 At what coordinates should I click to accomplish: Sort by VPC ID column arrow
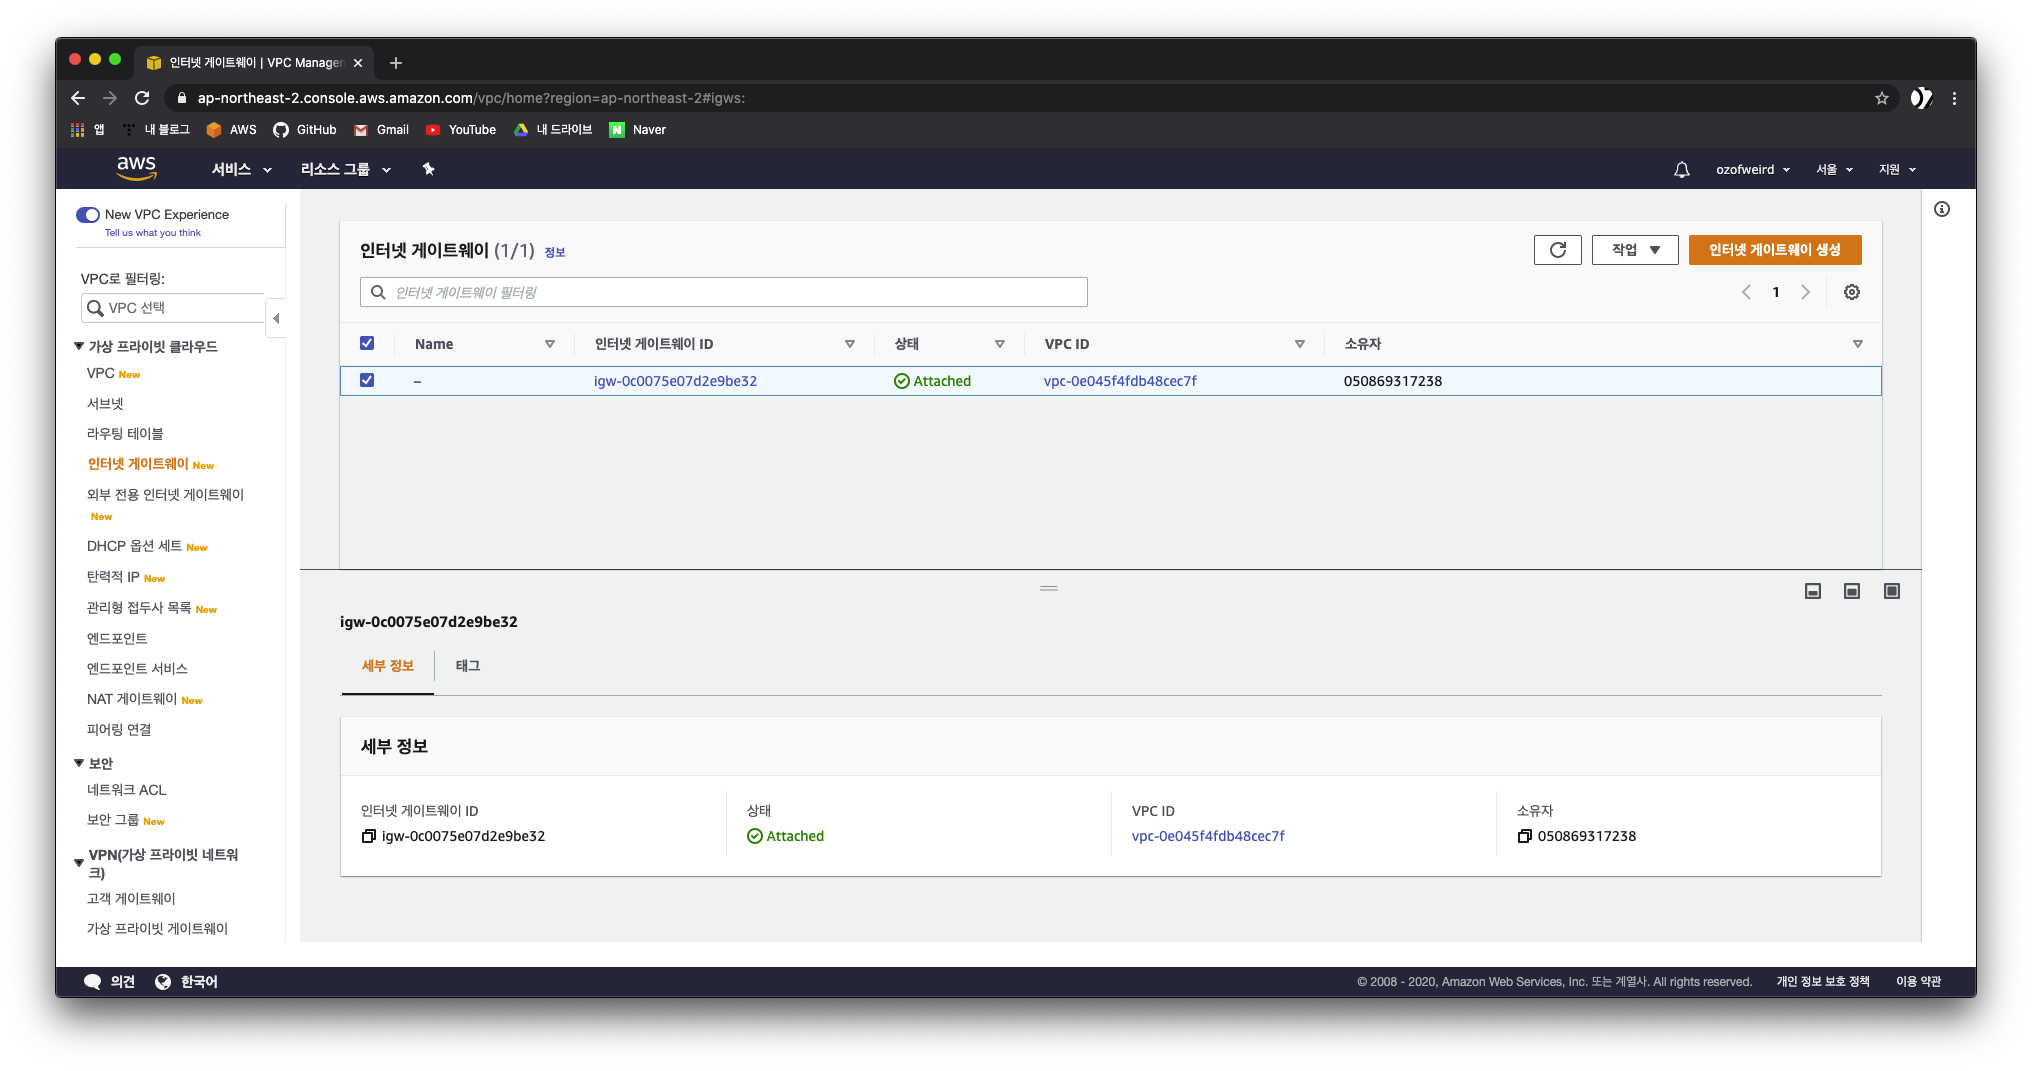(x=1300, y=344)
